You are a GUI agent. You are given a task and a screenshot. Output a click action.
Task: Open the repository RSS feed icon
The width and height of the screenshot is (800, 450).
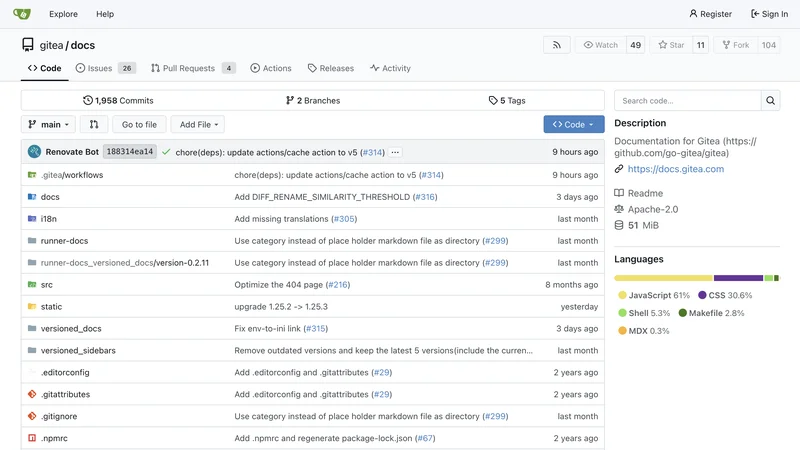point(557,45)
